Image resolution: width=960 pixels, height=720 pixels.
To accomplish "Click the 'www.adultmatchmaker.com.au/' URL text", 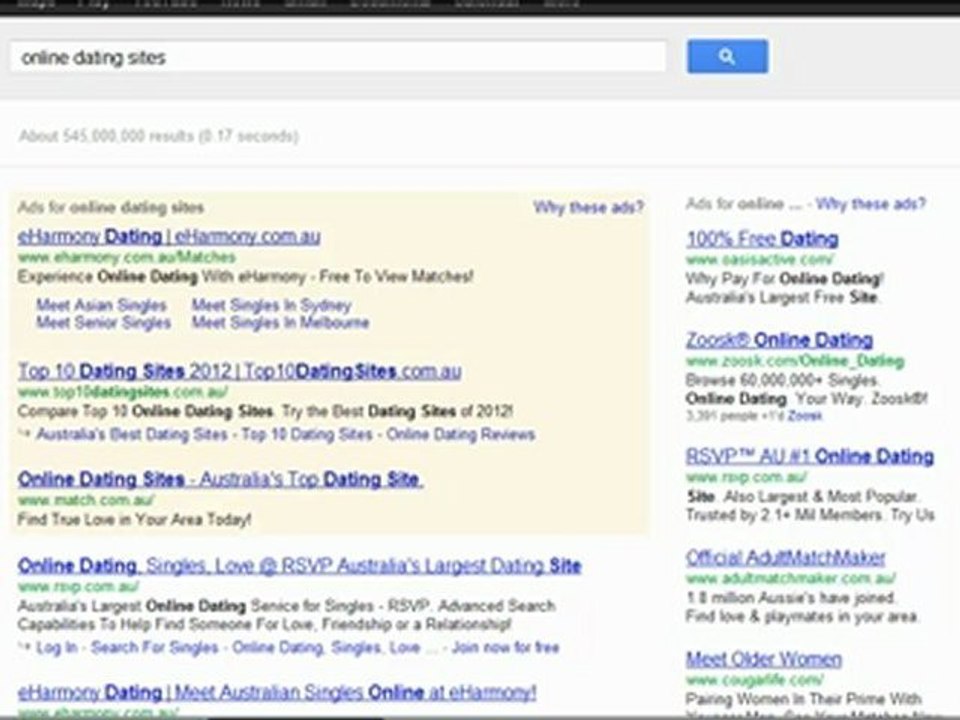I will tap(790, 579).
